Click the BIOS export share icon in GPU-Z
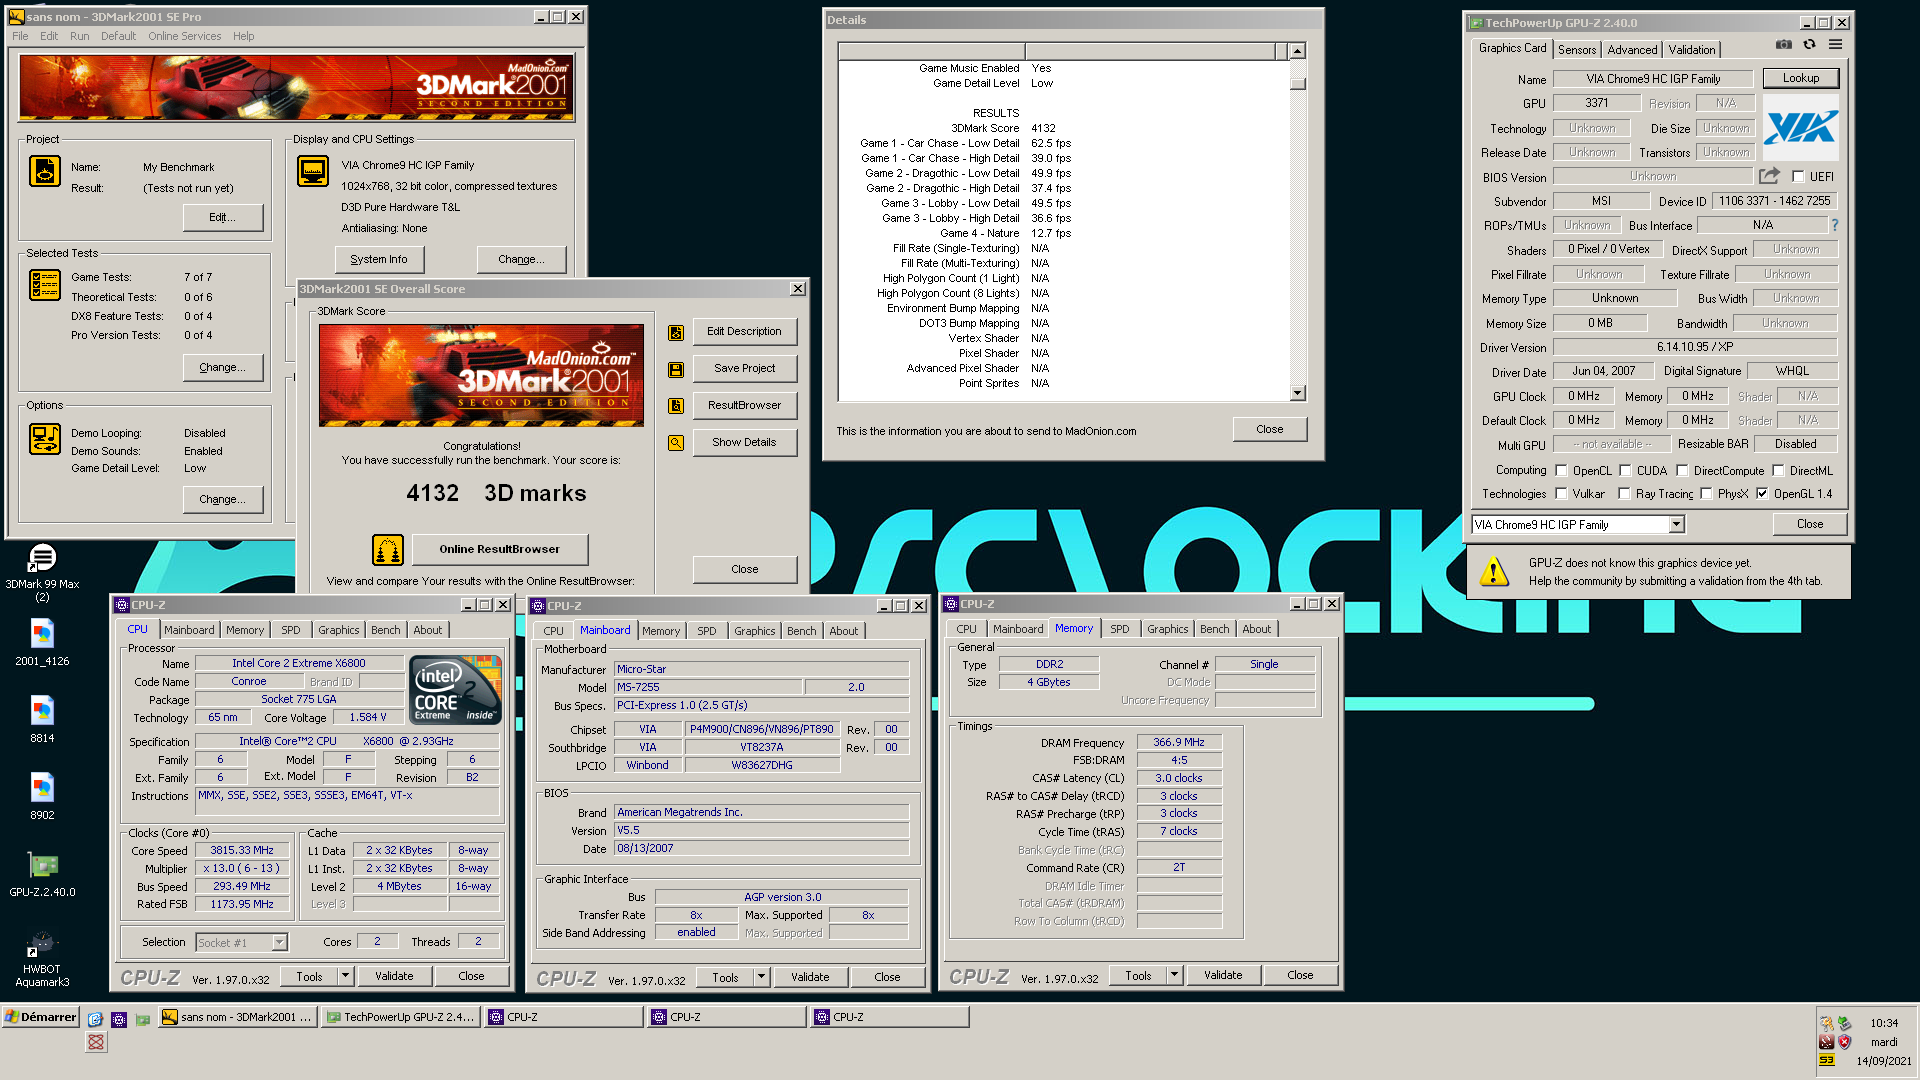1920x1080 pixels. pos(1769,176)
